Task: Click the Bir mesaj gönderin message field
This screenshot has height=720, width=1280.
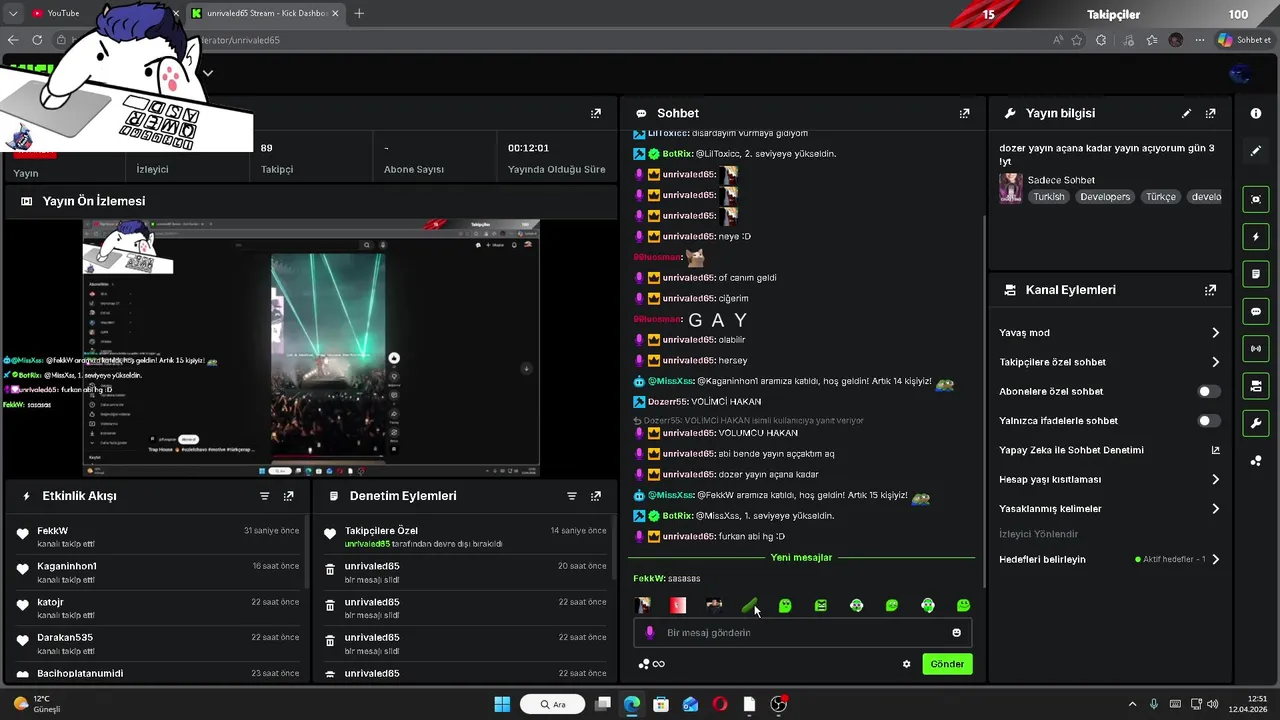Action: coord(802,633)
